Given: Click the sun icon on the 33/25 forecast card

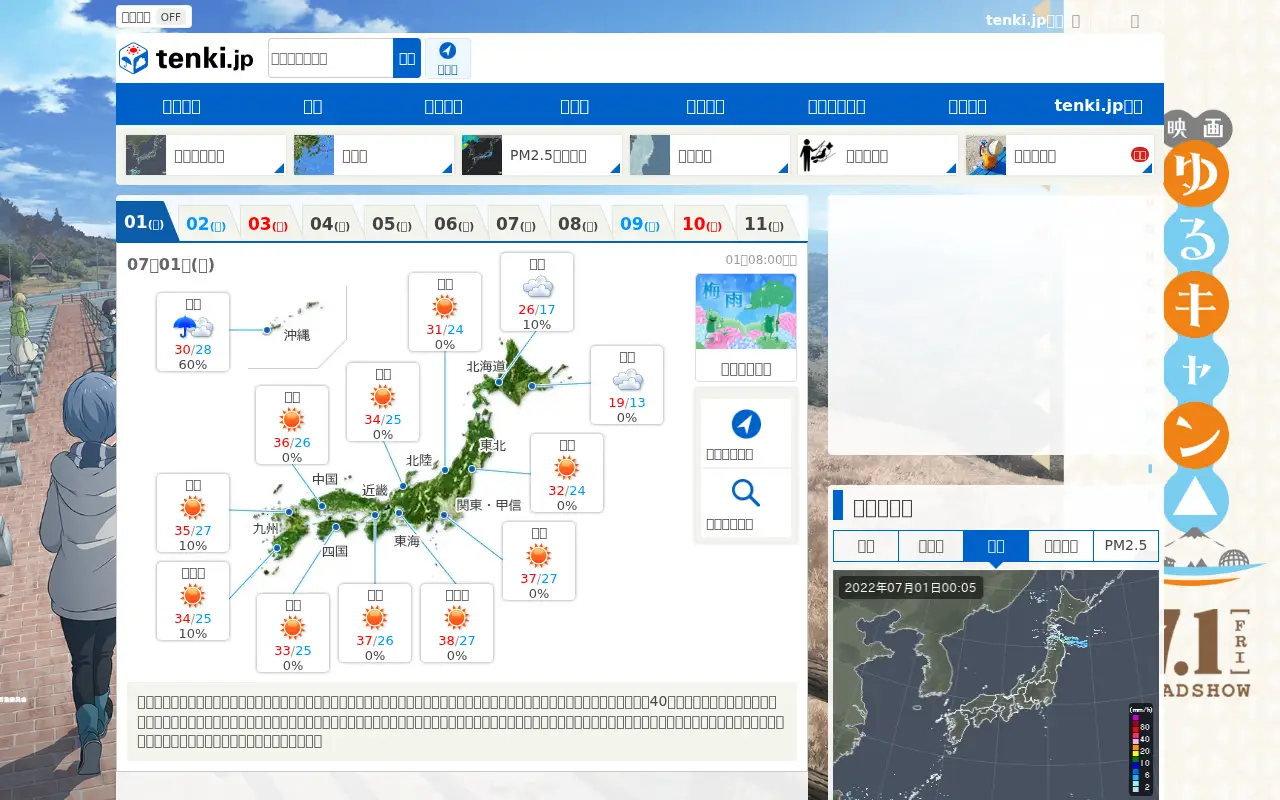Looking at the screenshot, I should (x=293, y=628).
